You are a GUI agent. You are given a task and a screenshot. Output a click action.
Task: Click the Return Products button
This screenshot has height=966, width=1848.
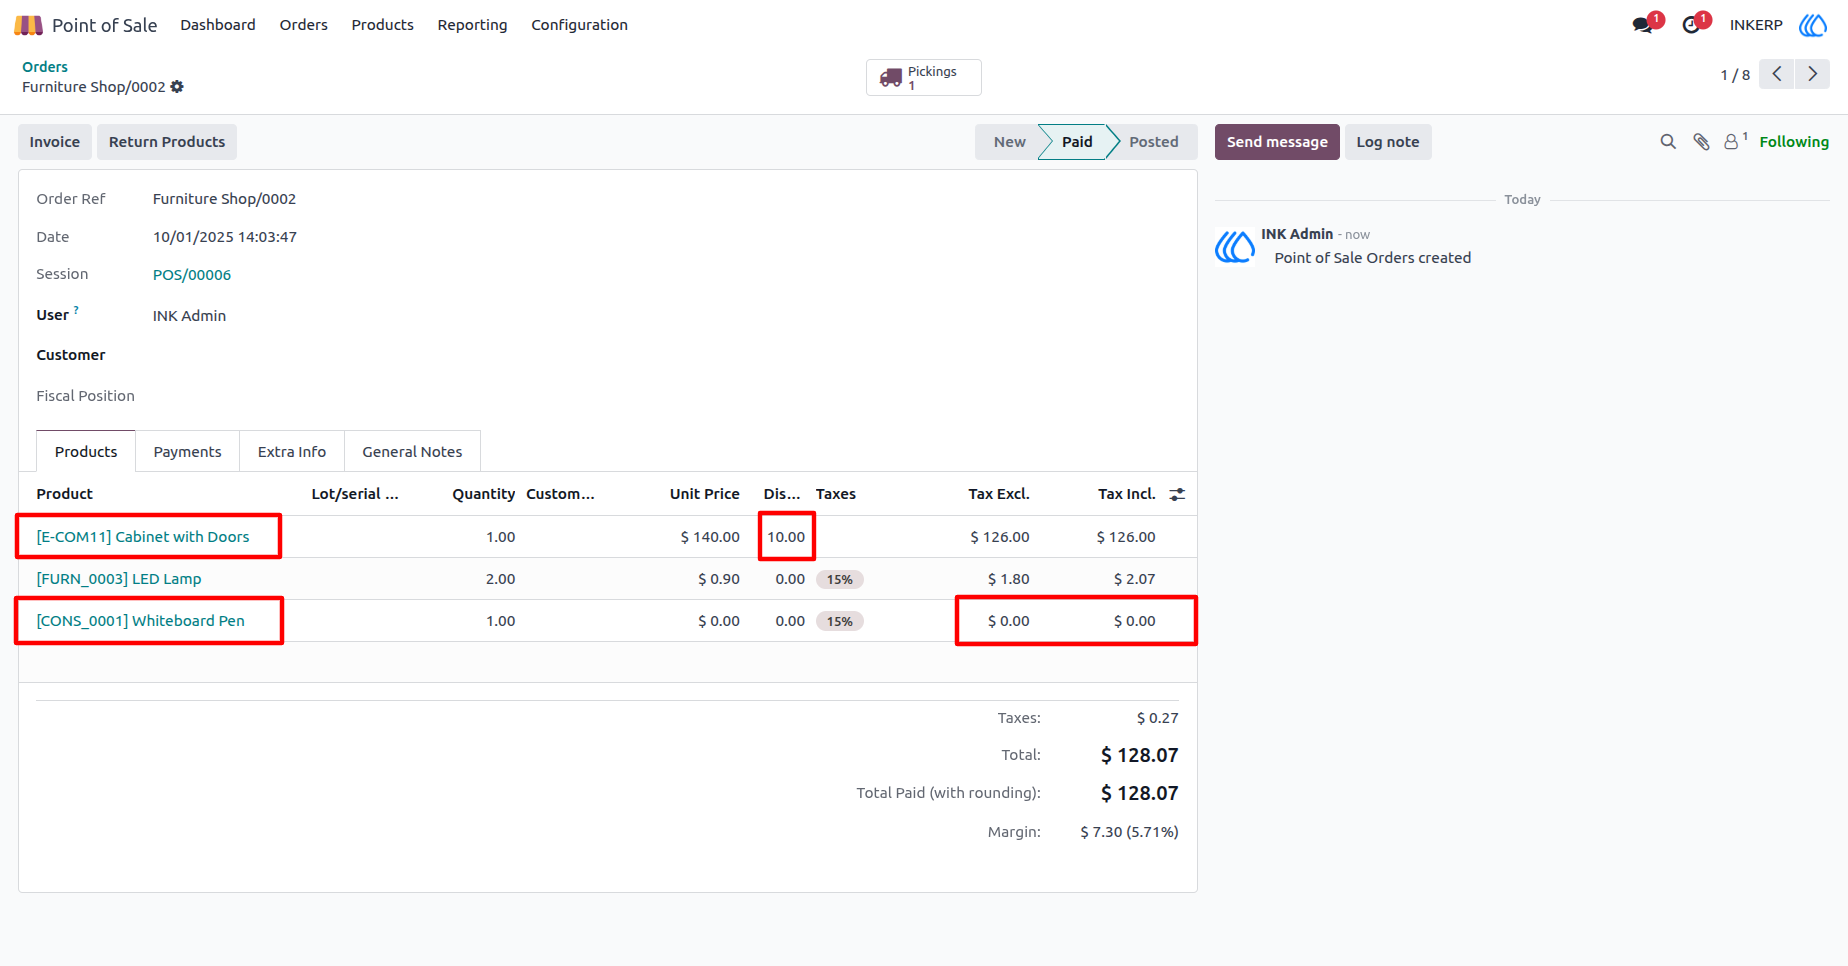tap(167, 142)
